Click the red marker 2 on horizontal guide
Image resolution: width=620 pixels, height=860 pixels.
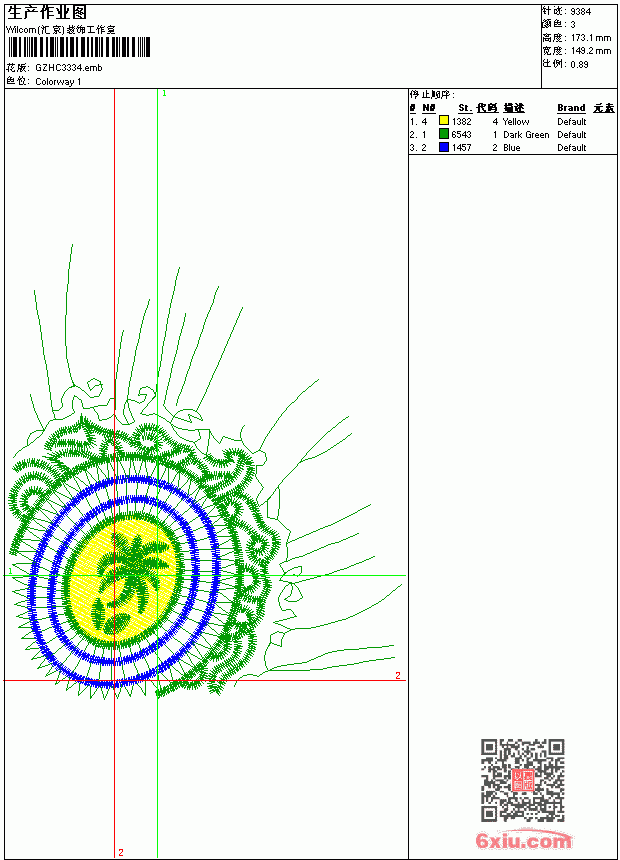tap(398, 675)
